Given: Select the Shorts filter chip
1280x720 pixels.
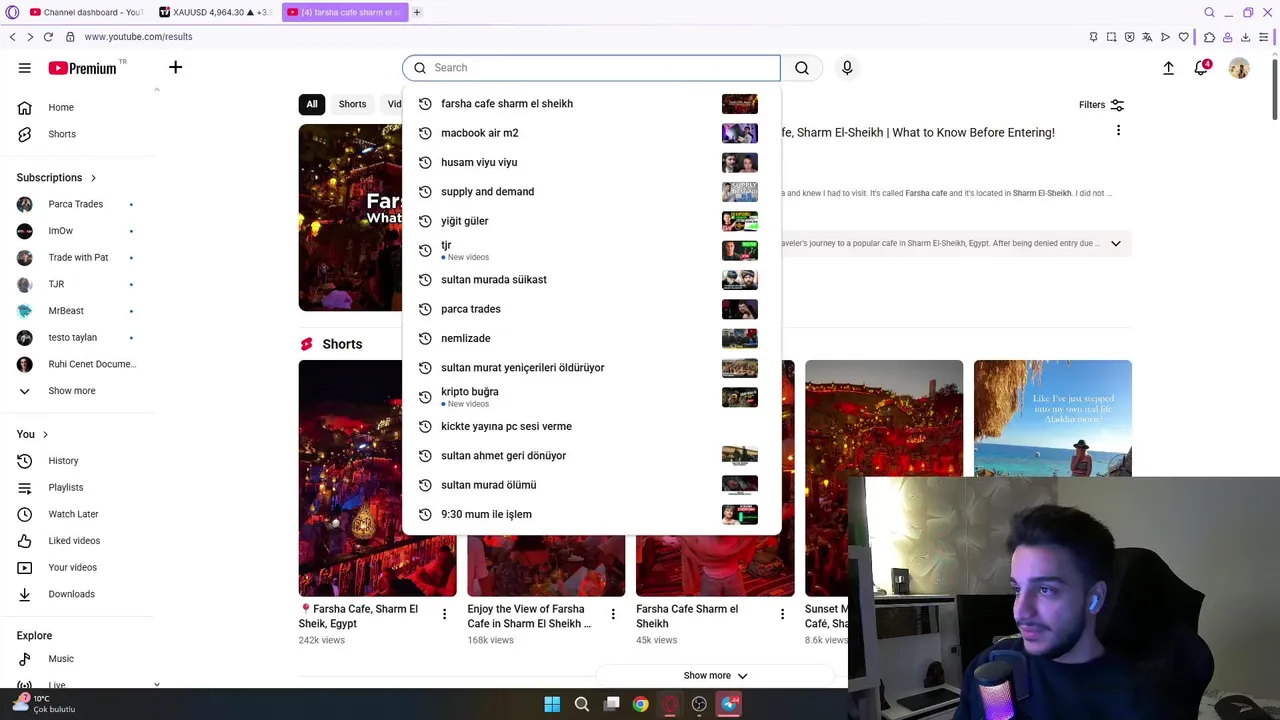Looking at the screenshot, I should click(x=352, y=104).
